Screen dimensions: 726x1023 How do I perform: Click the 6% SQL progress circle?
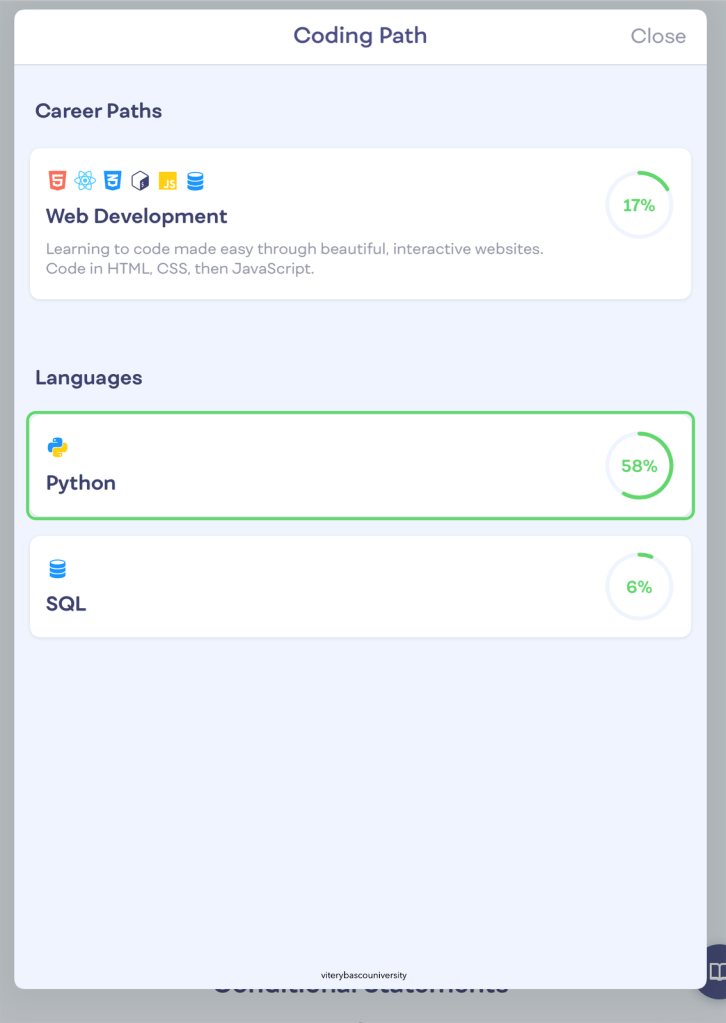click(639, 587)
